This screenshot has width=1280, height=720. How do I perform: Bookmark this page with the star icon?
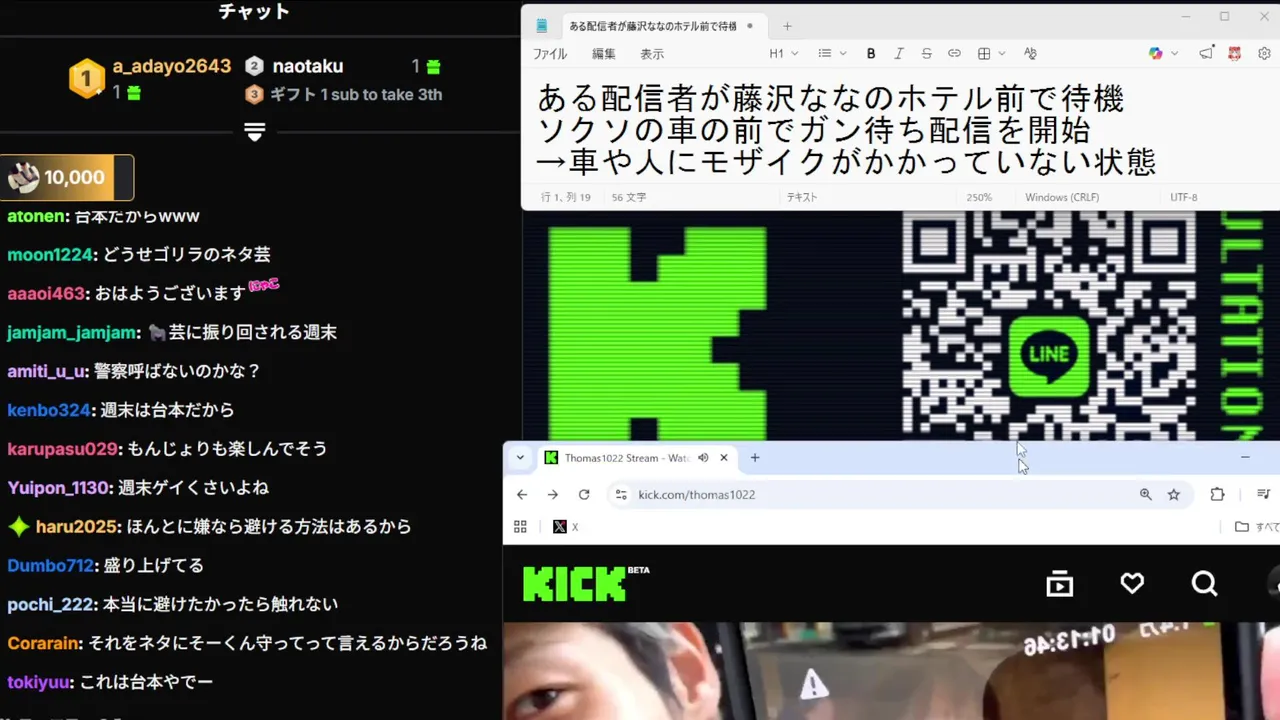(x=1174, y=494)
